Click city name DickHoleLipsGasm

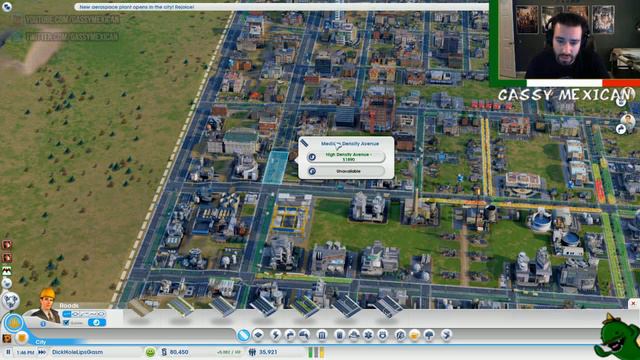pyautogui.click(x=78, y=352)
